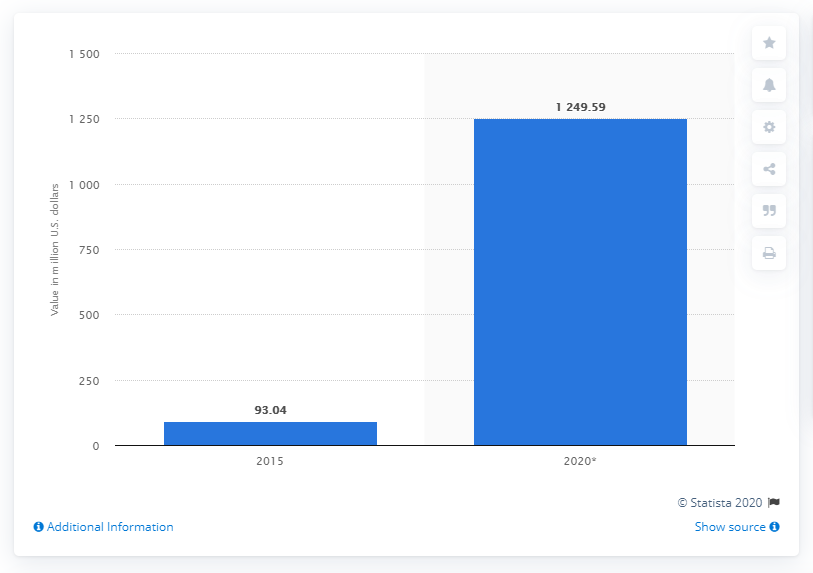
Task: Select the 2015 blue bar
Action: pos(270,434)
